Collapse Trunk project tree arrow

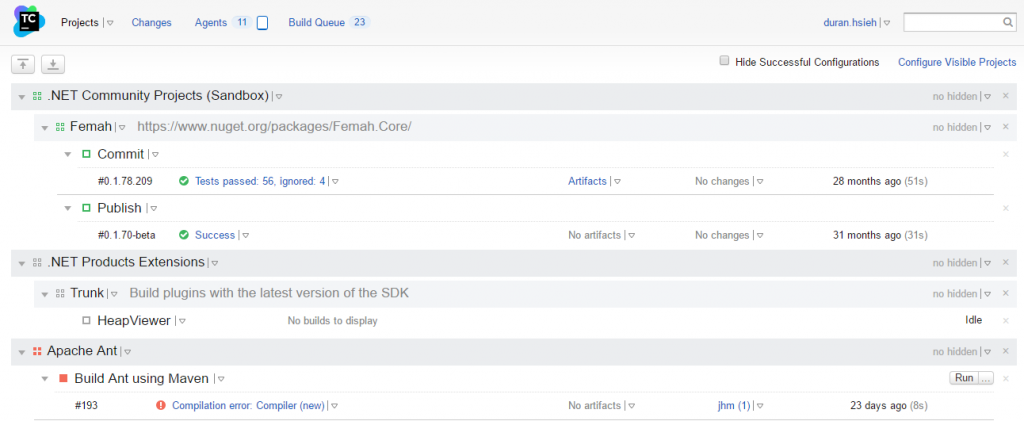click(44, 294)
